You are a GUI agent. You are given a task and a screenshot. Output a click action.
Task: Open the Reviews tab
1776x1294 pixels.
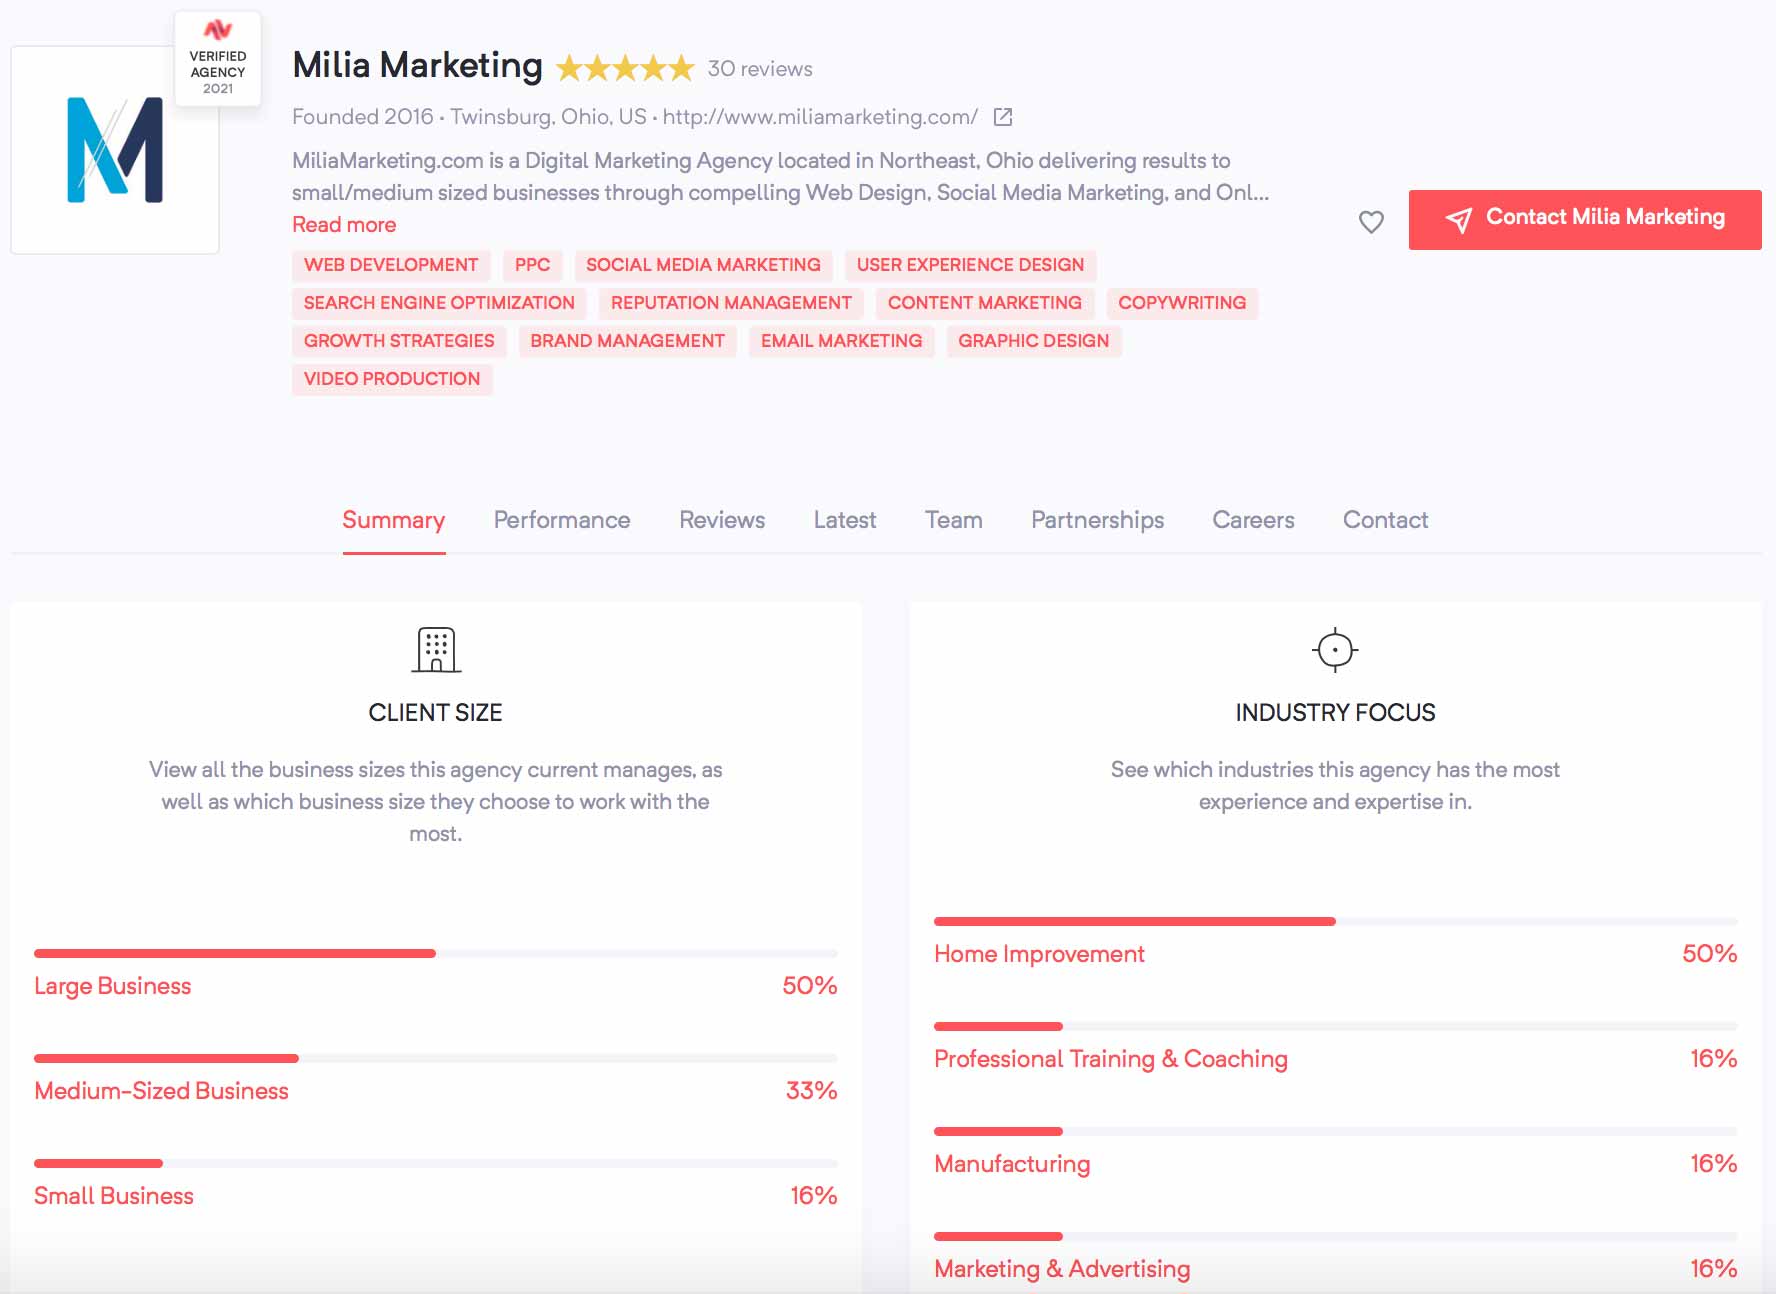point(722,520)
